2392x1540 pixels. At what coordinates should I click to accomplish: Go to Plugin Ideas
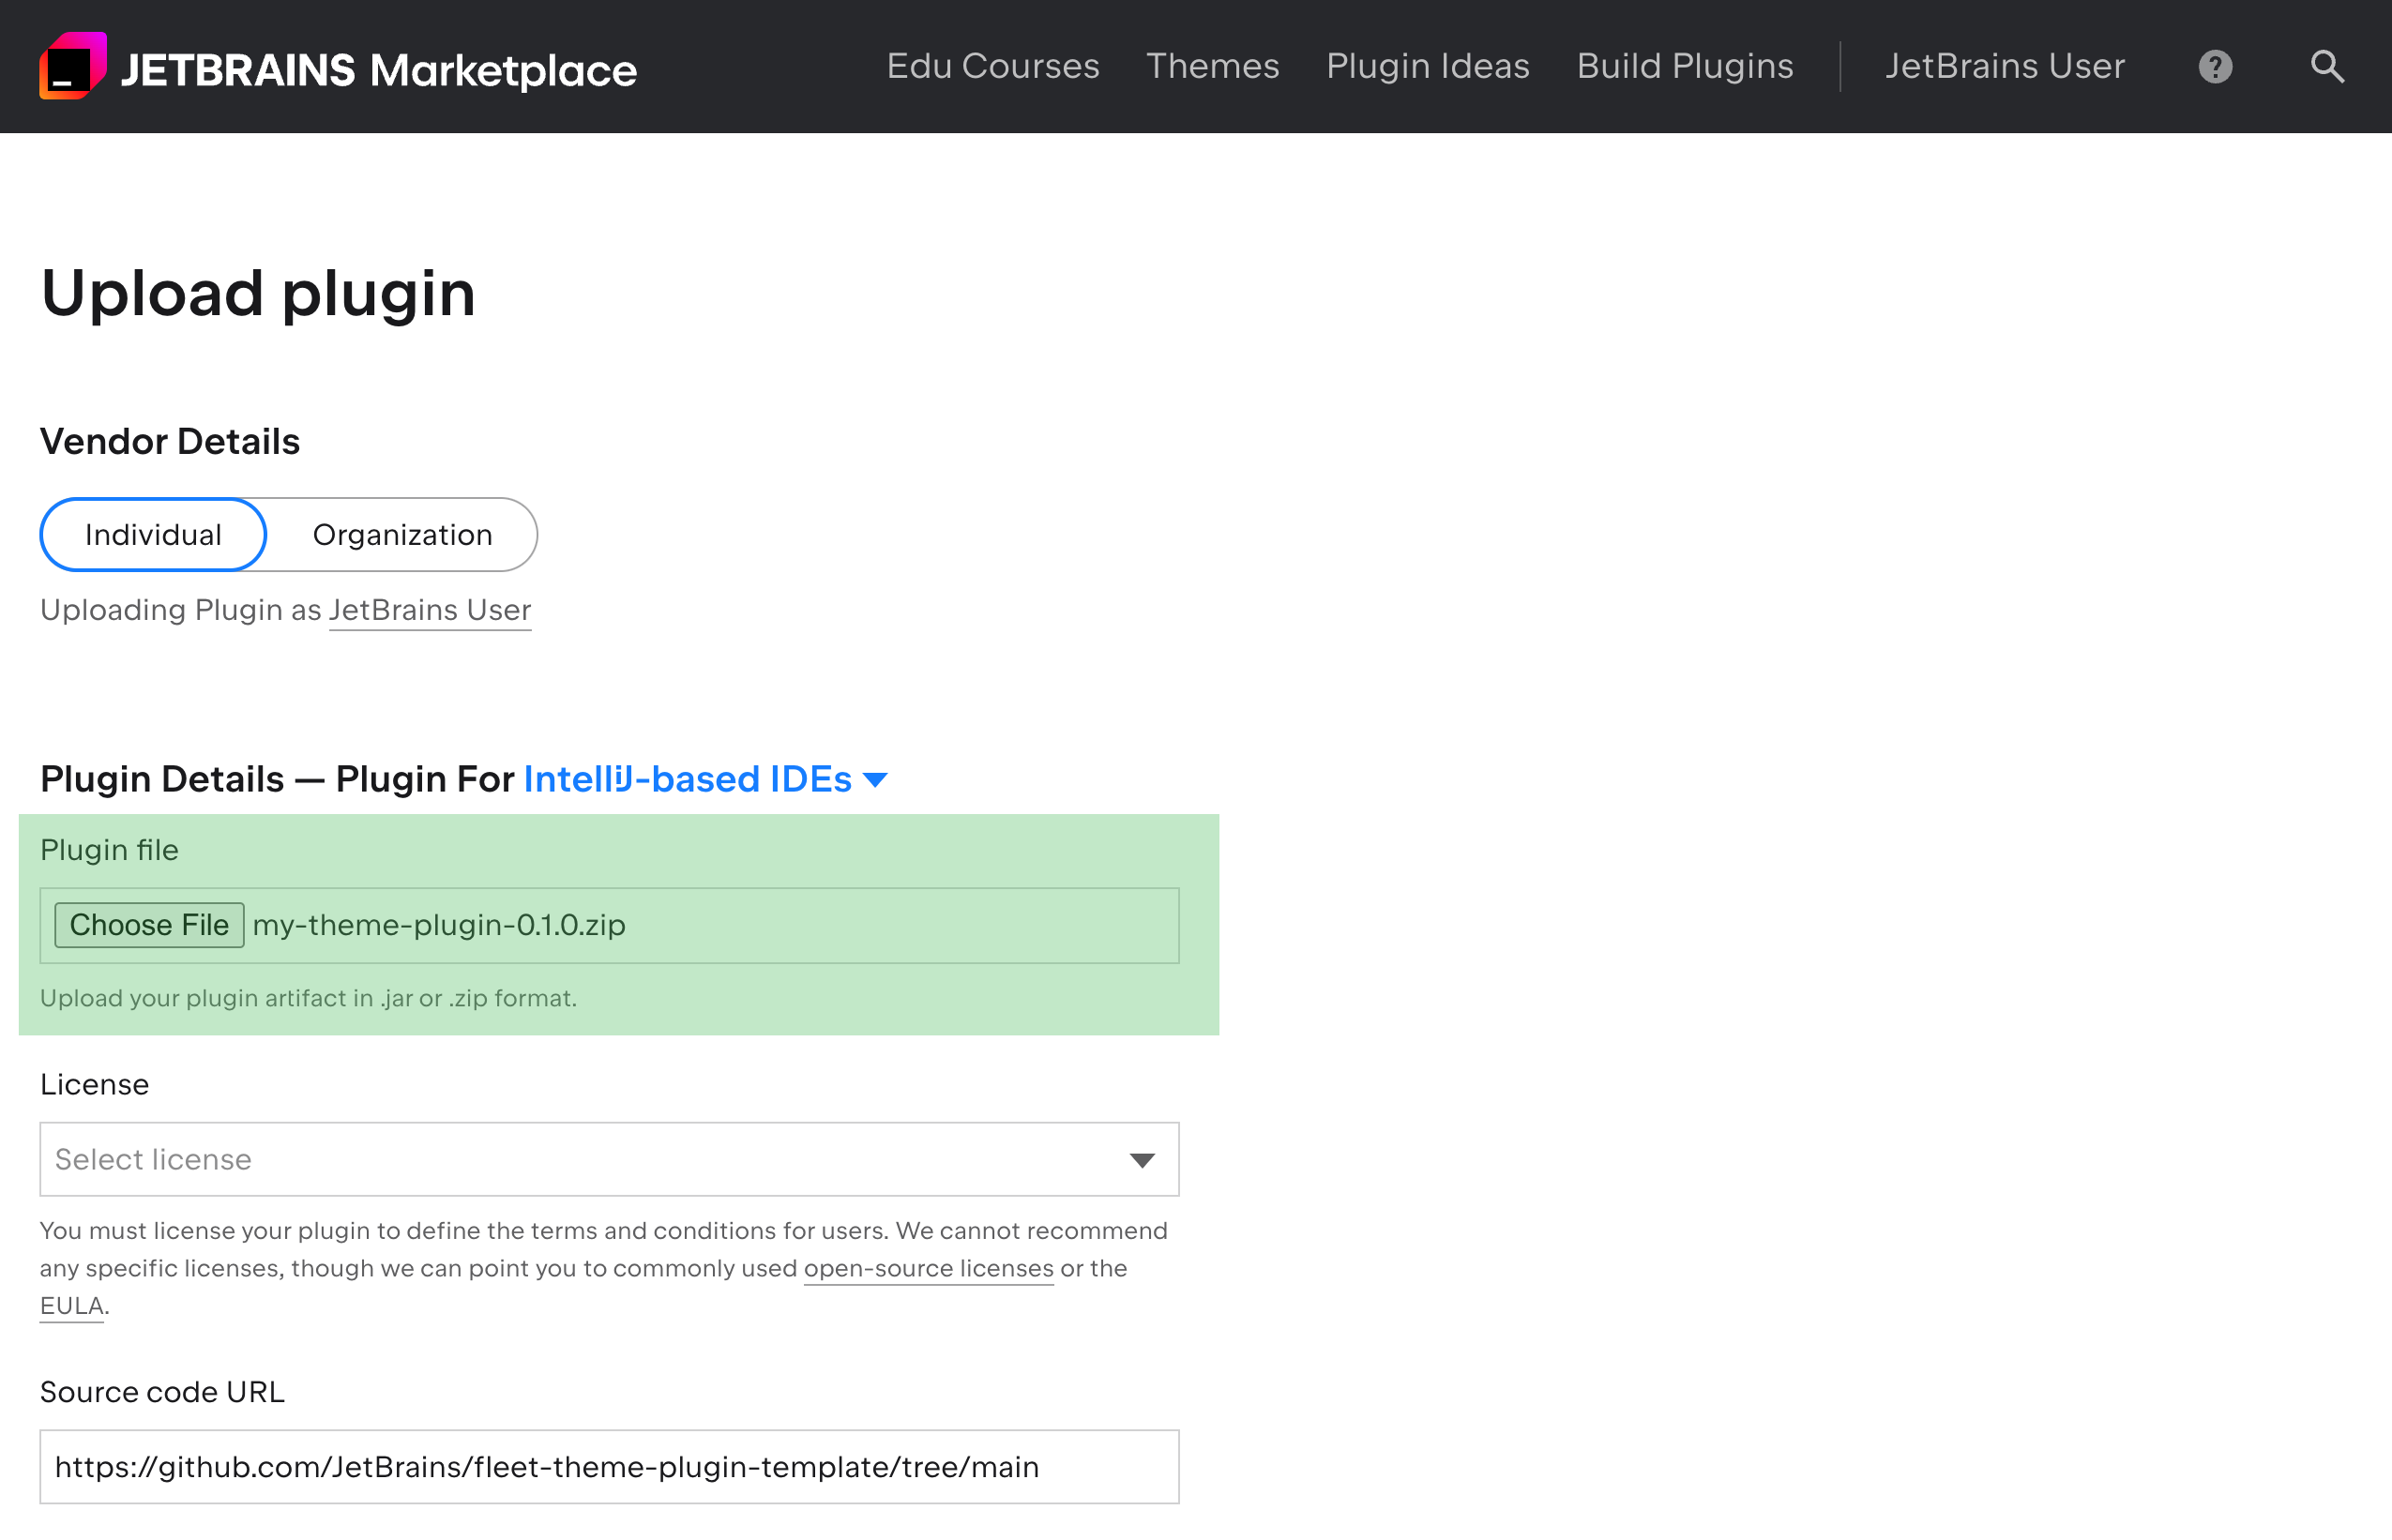pyautogui.click(x=1428, y=66)
